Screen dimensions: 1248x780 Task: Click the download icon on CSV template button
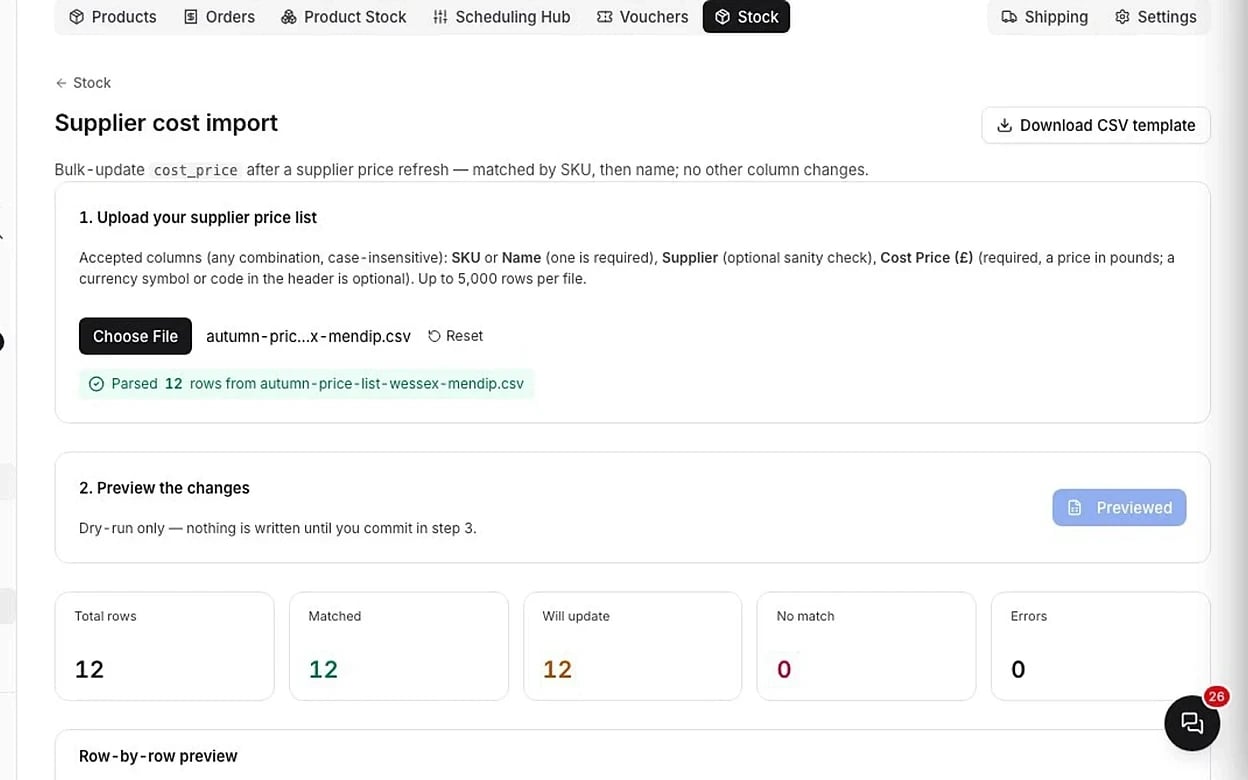pyautogui.click(x=1004, y=125)
